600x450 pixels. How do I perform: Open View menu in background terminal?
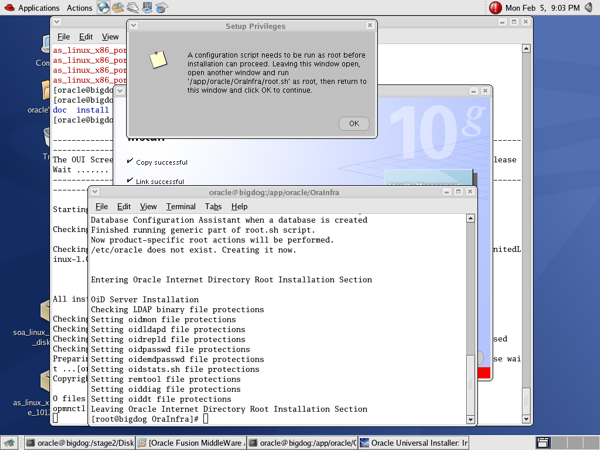click(110, 37)
